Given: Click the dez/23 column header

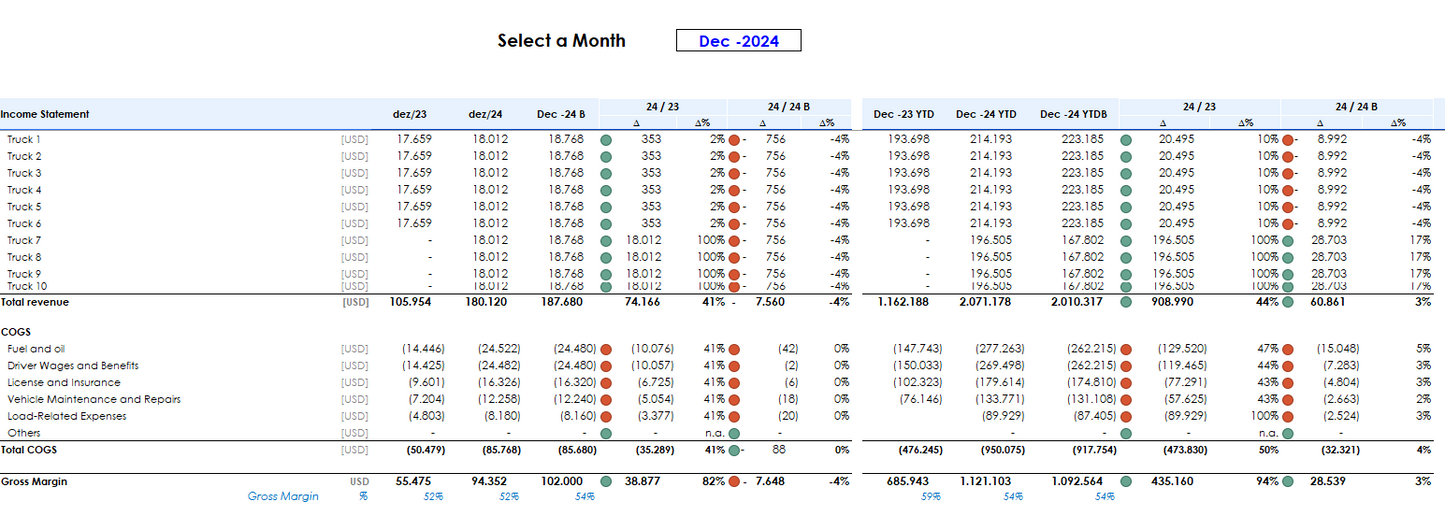Looking at the screenshot, I should pyautogui.click(x=411, y=114).
